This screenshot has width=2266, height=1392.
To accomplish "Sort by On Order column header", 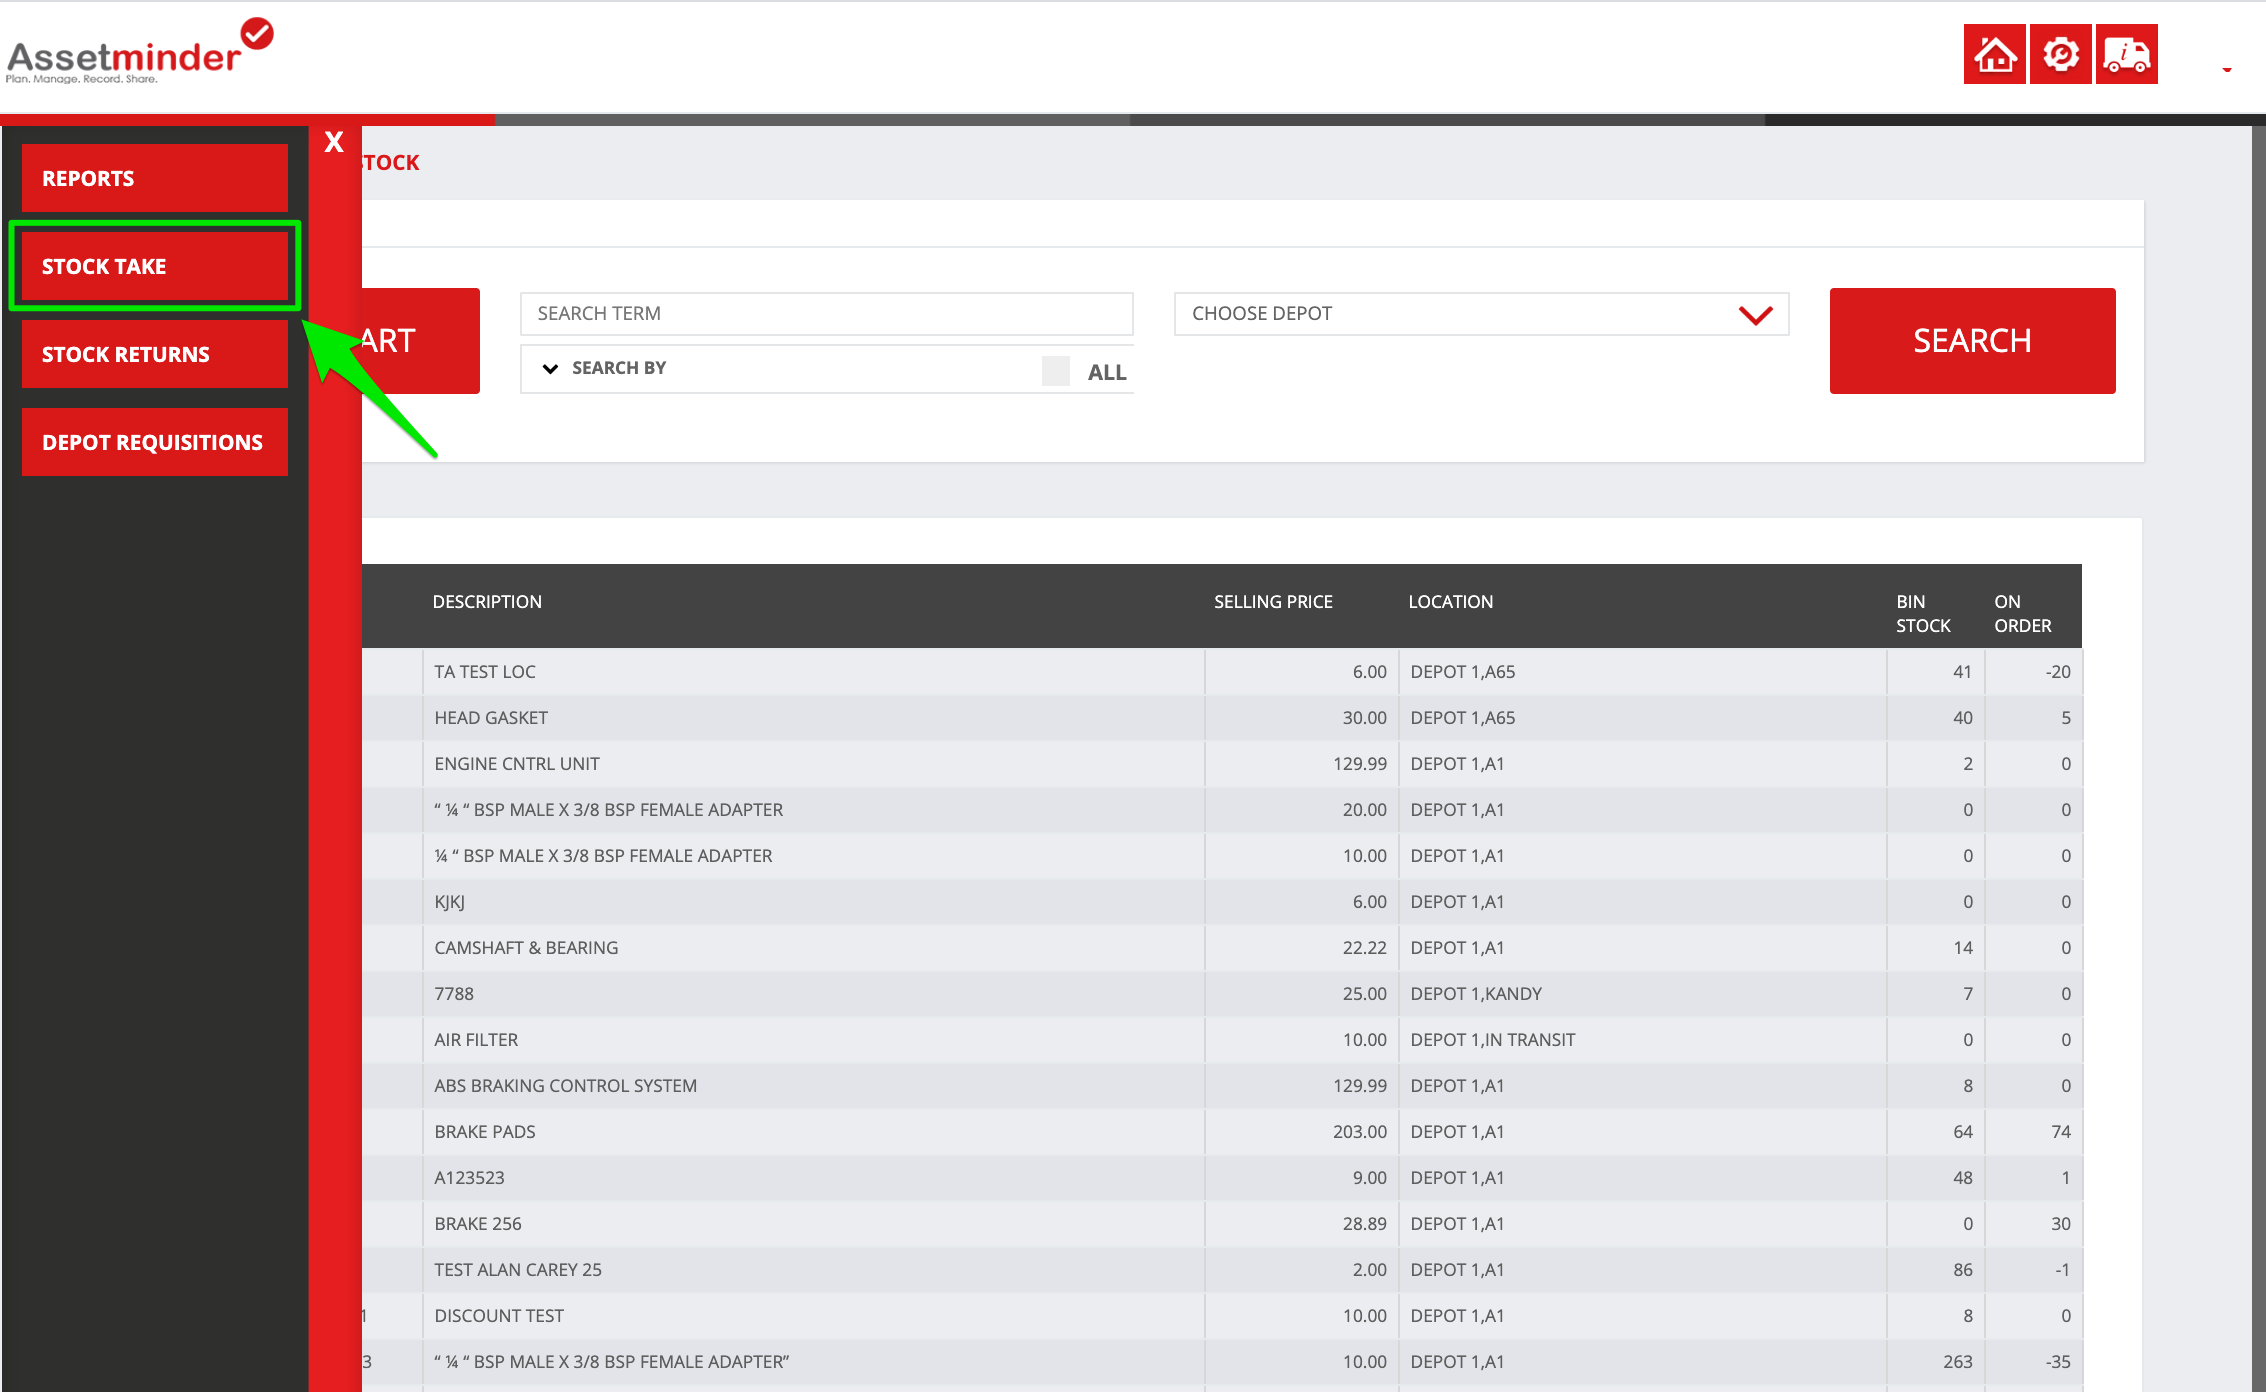I will coord(2022,614).
